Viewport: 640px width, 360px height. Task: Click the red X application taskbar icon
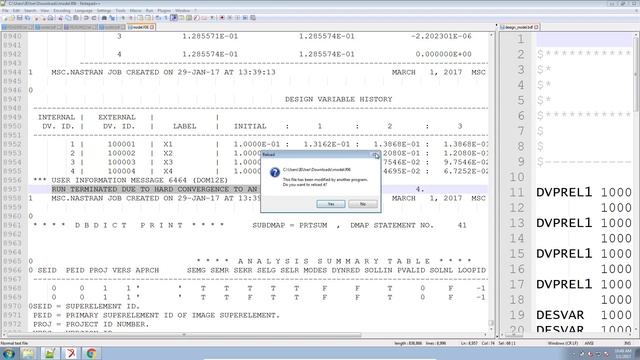point(71,353)
